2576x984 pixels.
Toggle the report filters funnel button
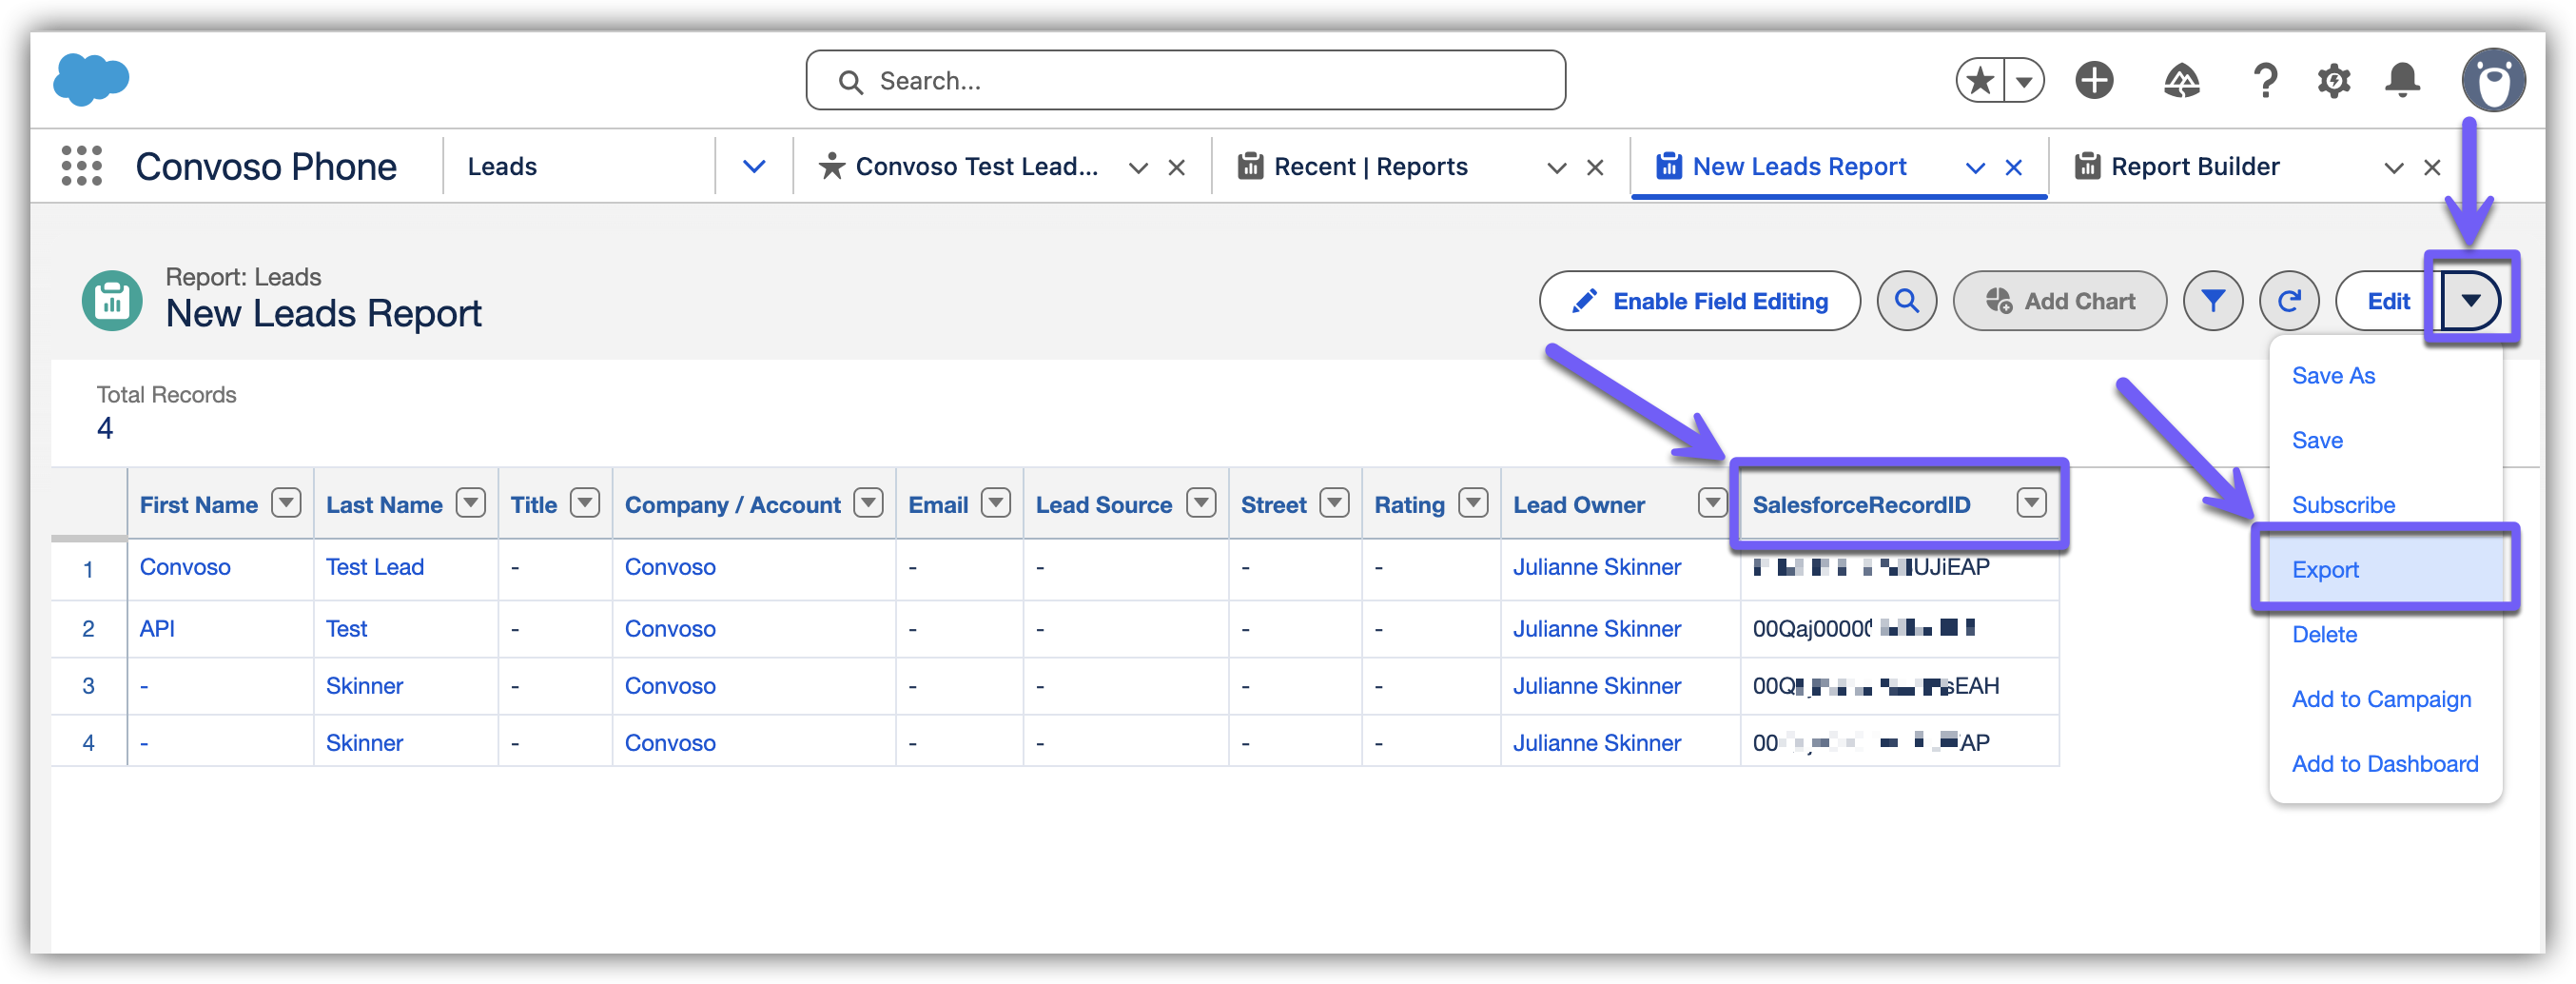[x=2212, y=301]
